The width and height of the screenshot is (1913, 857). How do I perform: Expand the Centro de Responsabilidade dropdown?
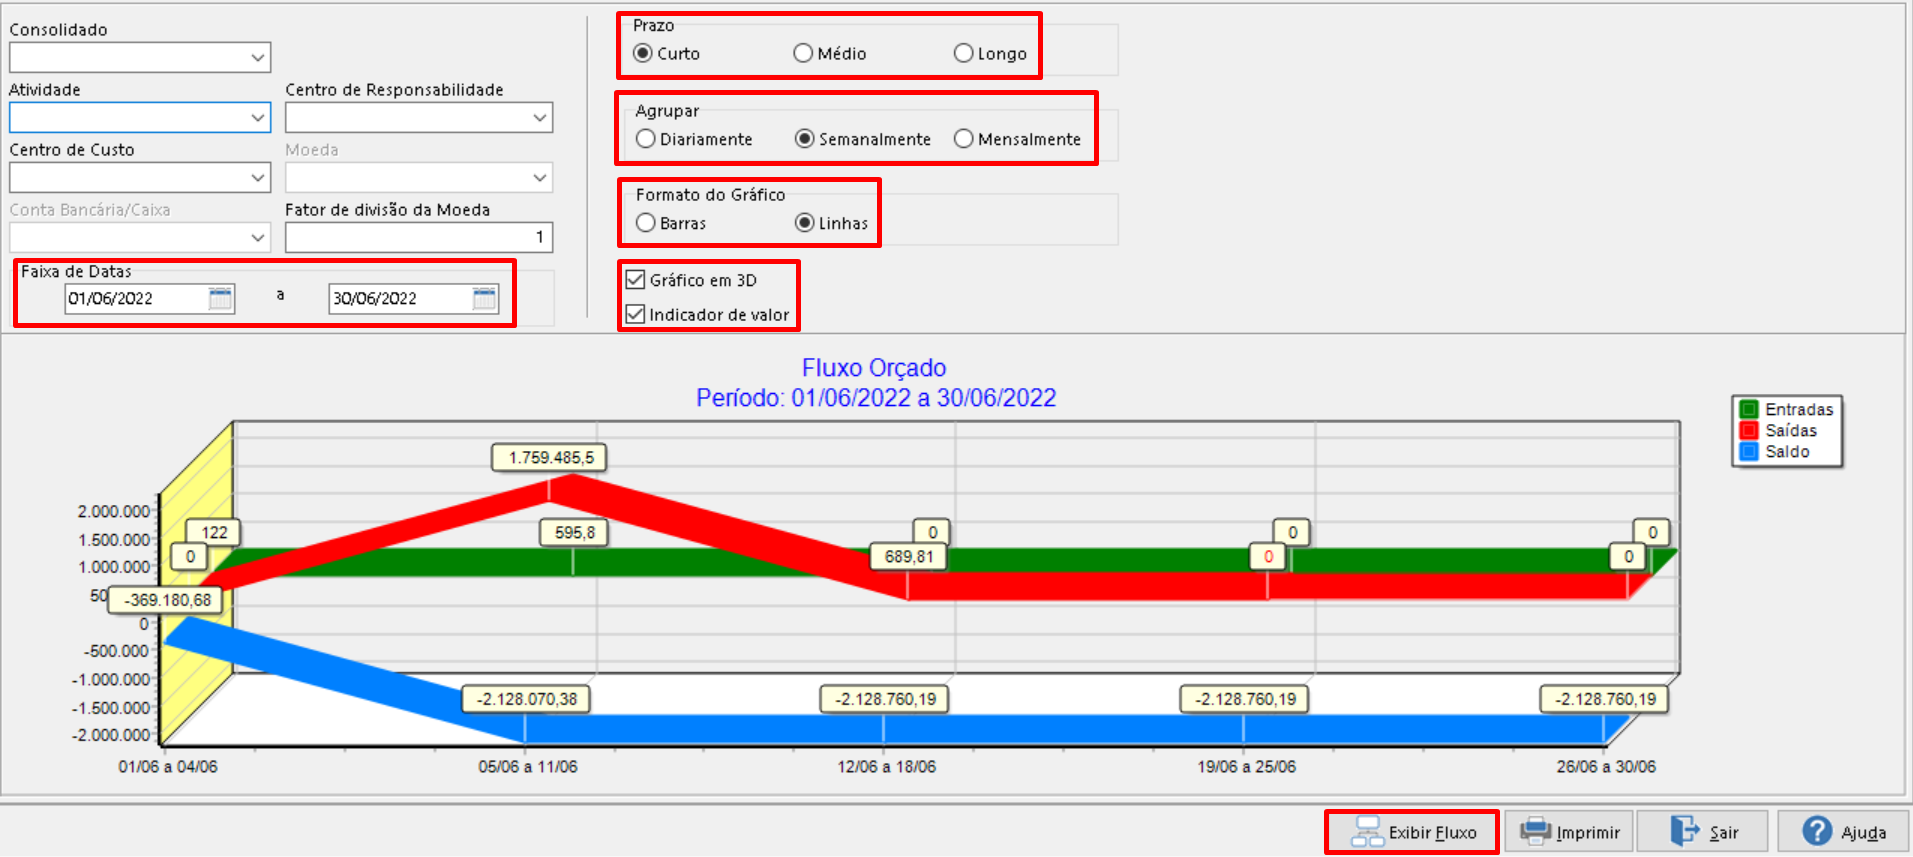pos(540,118)
